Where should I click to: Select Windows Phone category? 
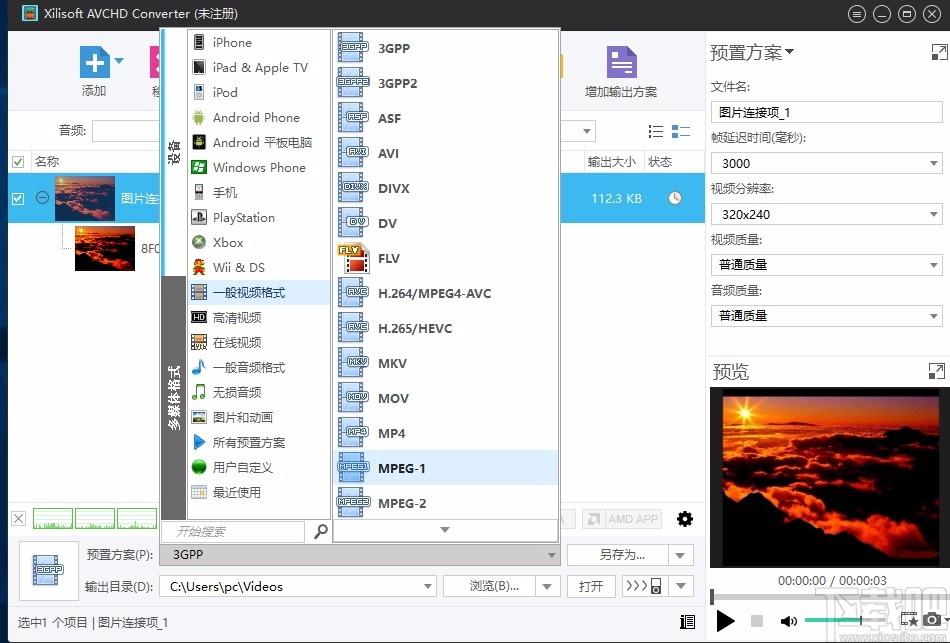coord(259,167)
